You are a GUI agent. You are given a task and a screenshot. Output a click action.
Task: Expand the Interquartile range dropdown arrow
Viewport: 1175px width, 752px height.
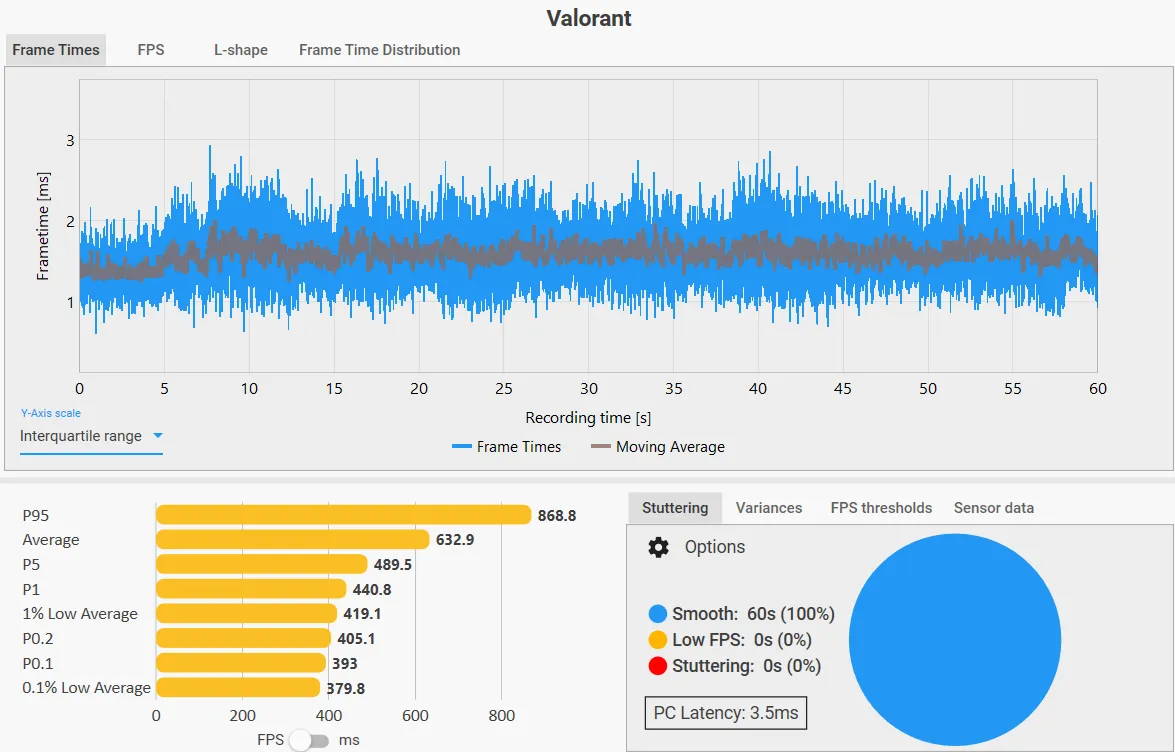click(x=157, y=436)
